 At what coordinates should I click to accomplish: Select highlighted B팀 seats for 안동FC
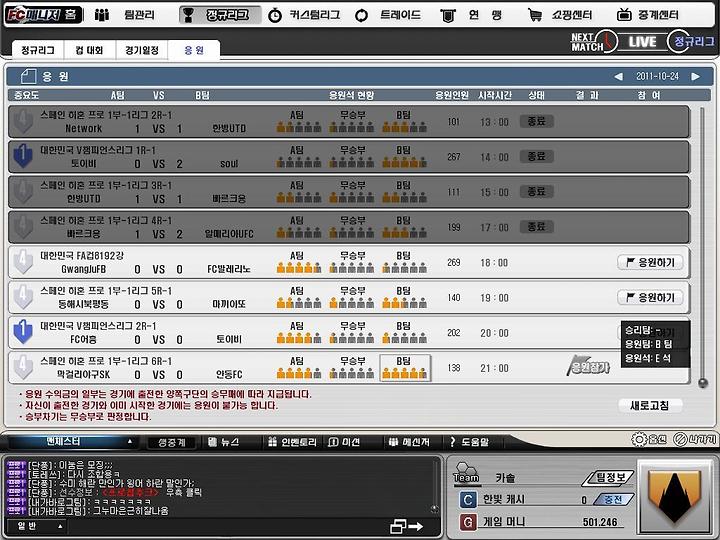click(x=405, y=368)
